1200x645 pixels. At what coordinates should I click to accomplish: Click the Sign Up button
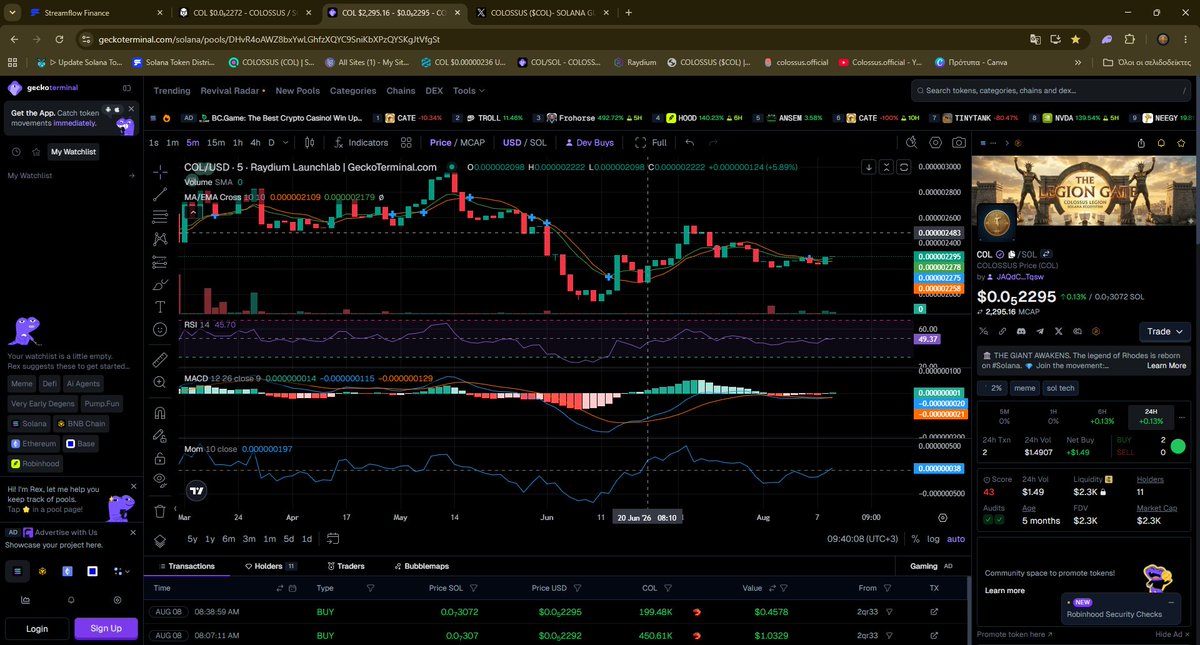point(106,628)
